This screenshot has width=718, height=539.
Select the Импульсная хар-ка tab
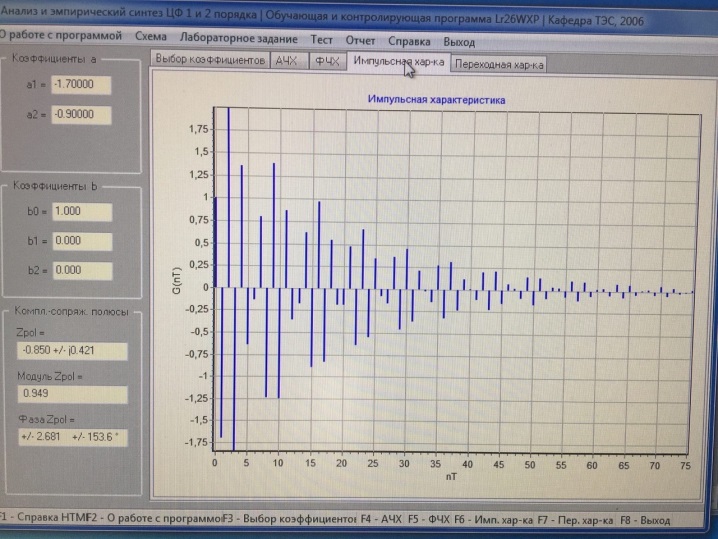399,62
